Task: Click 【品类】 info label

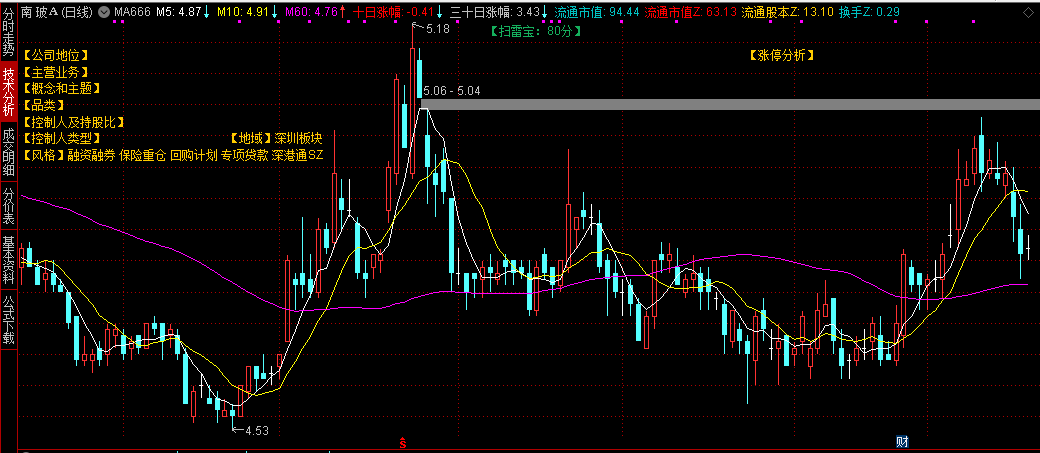Action: pyautogui.click(x=43, y=105)
